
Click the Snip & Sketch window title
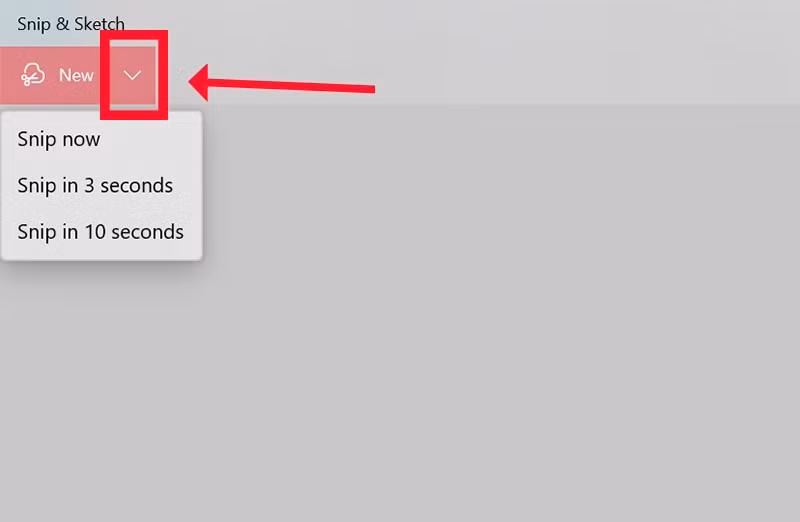[71, 24]
